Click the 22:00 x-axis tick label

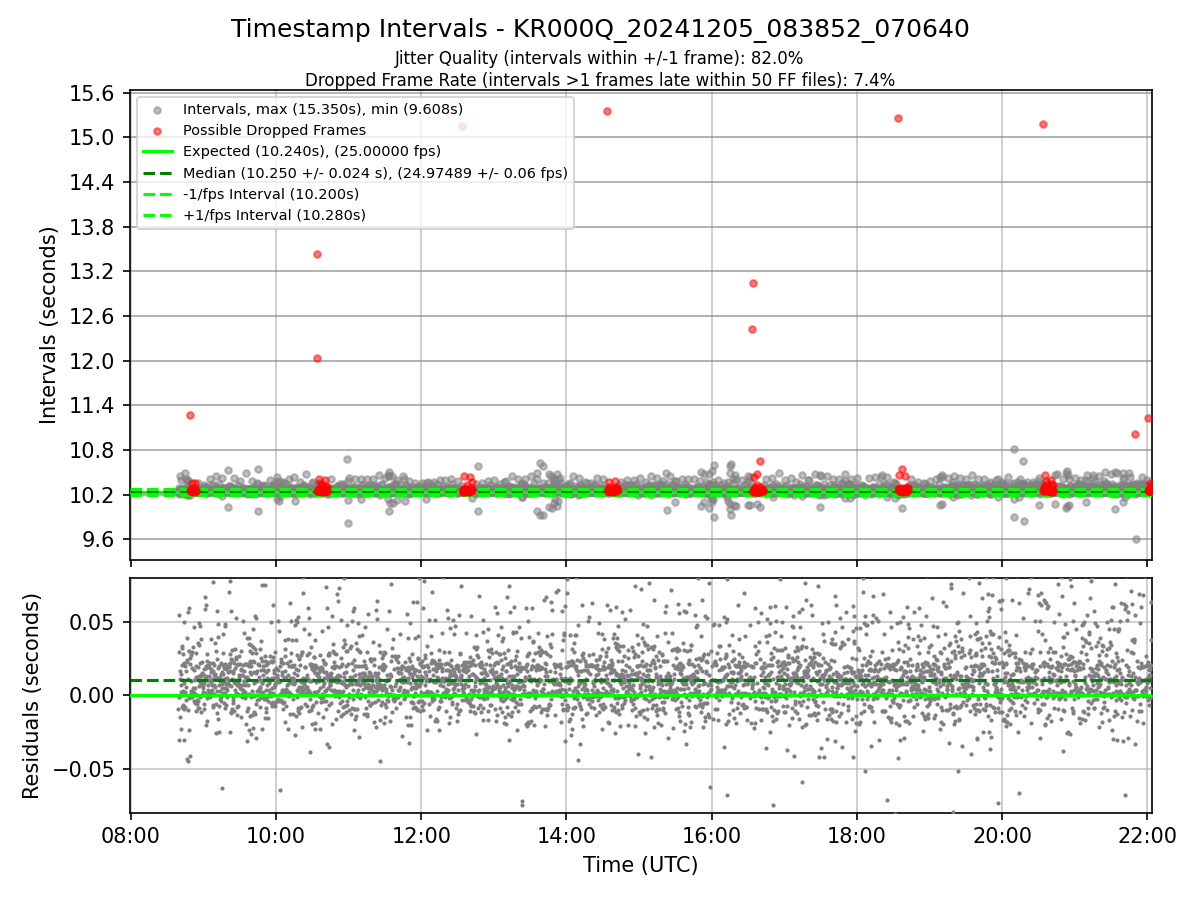[x=1147, y=834]
